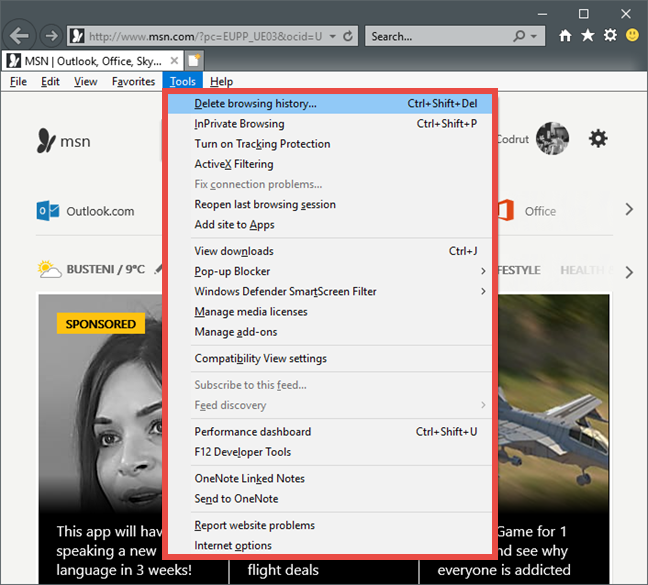Open the address bar dropdown arrow
The width and height of the screenshot is (648, 585).
tap(333, 36)
